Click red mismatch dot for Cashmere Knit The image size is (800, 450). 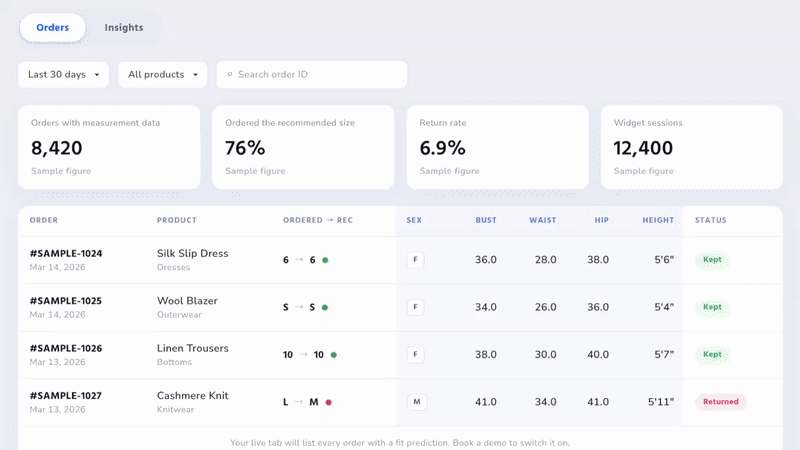tap(329, 403)
